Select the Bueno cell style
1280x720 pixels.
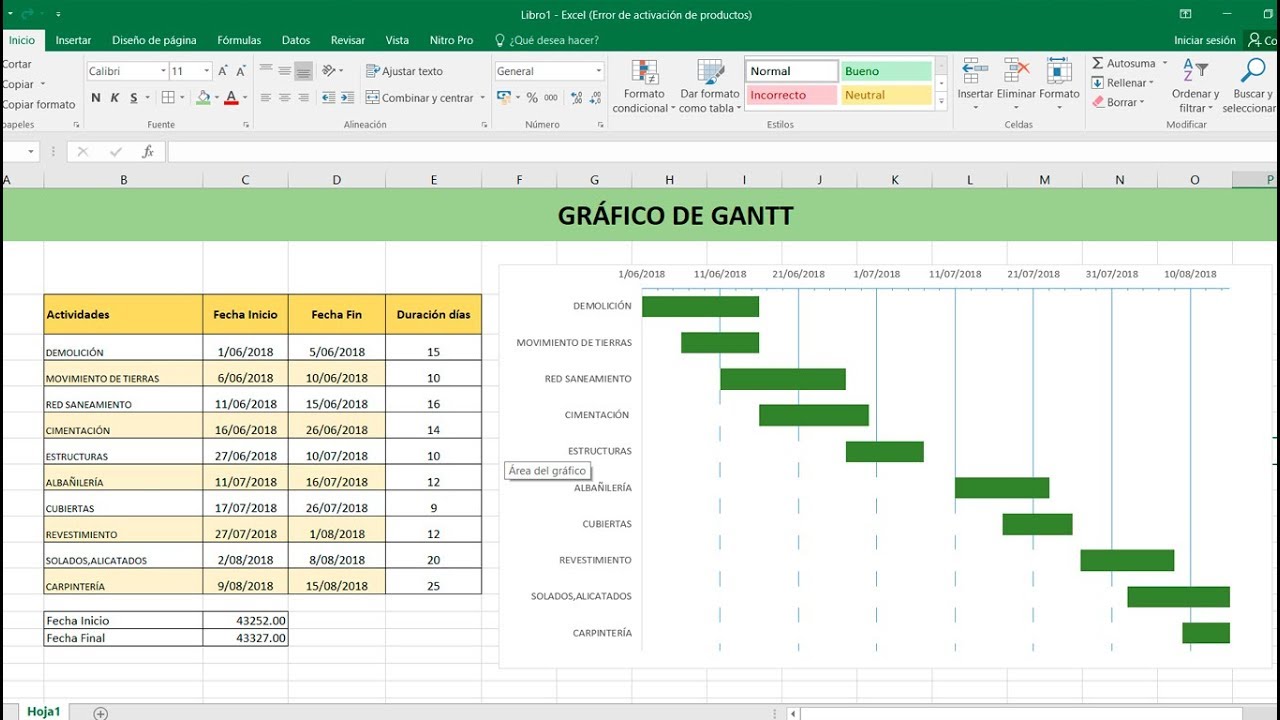tap(886, 71)
